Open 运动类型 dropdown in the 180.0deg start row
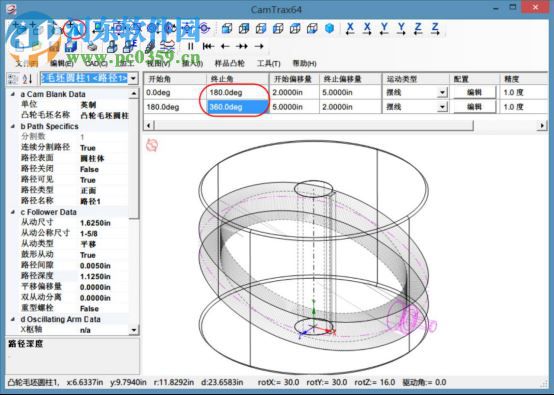The width and height of the screenshot is (554, 395). tap(442, 107)
